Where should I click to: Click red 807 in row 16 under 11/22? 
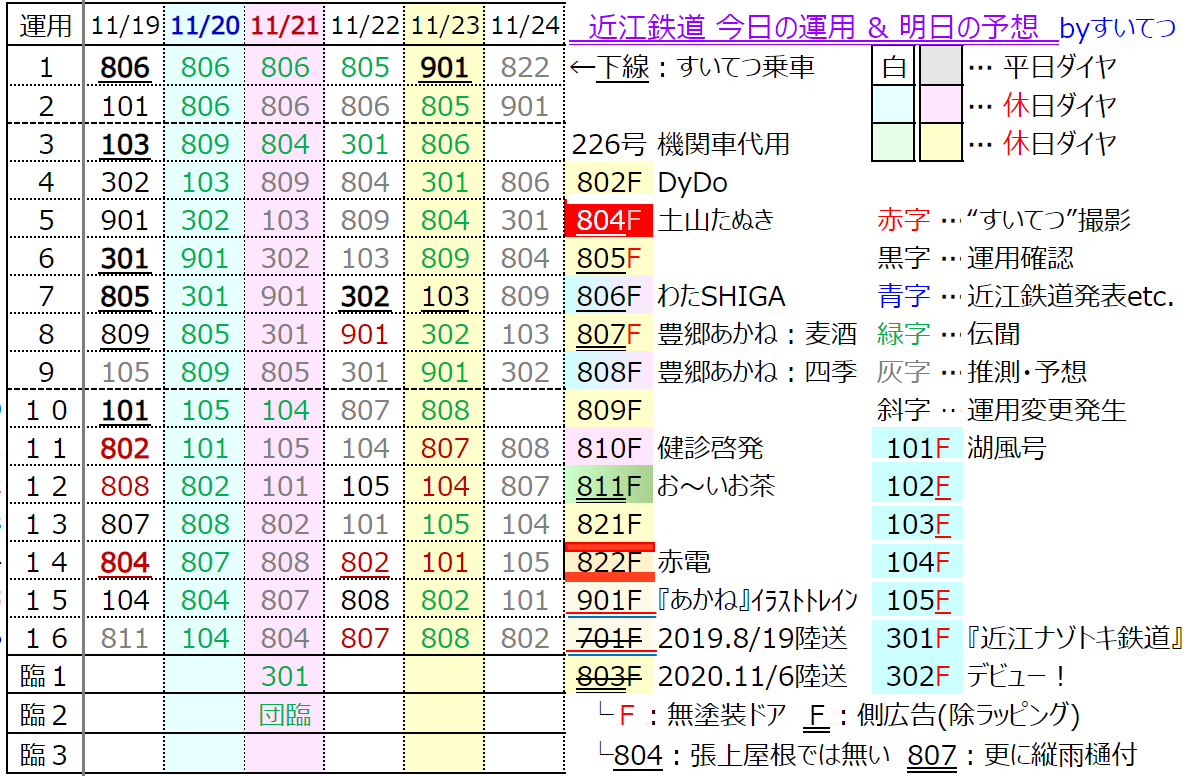(365, 638)
